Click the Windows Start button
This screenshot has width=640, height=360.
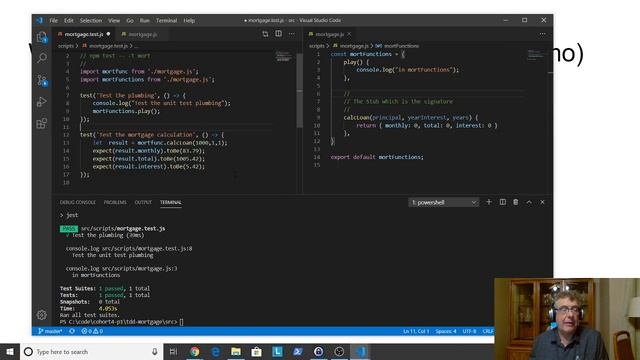[10, 351]
